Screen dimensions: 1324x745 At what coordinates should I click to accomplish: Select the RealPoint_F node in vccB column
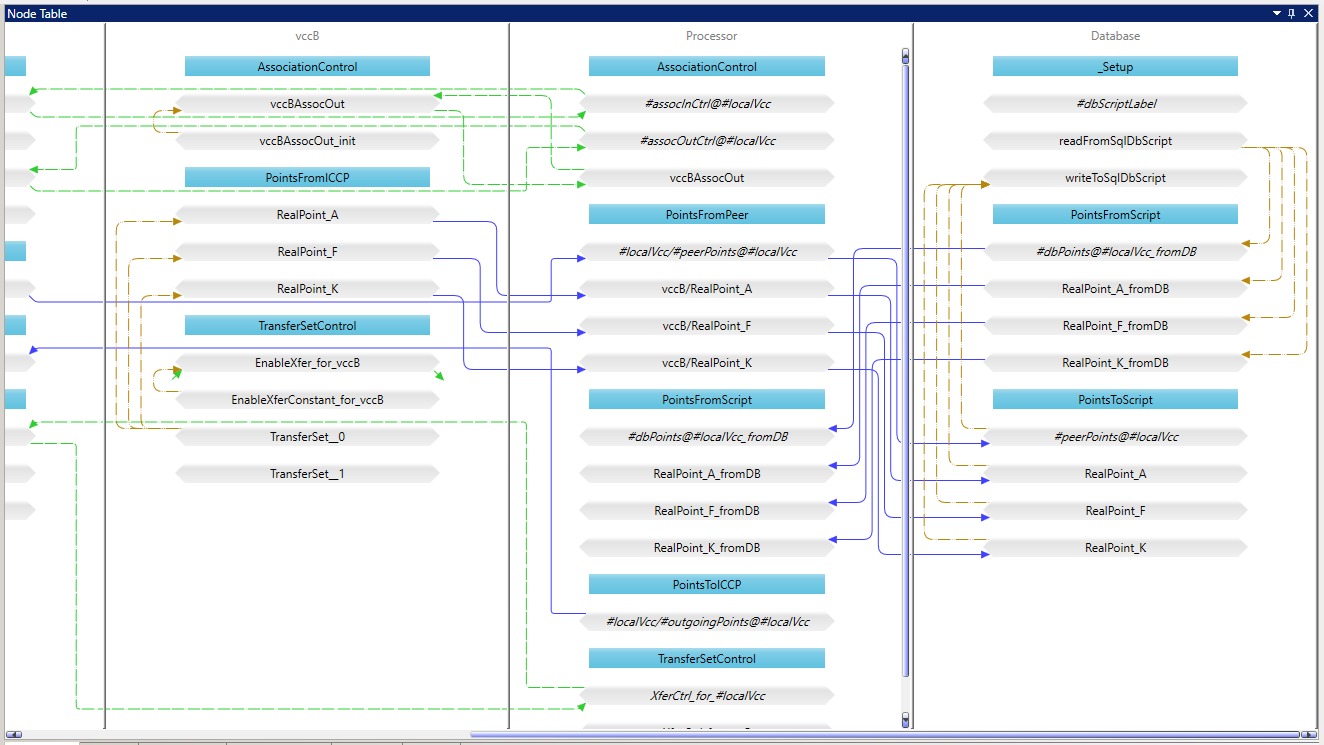(x=307, y=251)
